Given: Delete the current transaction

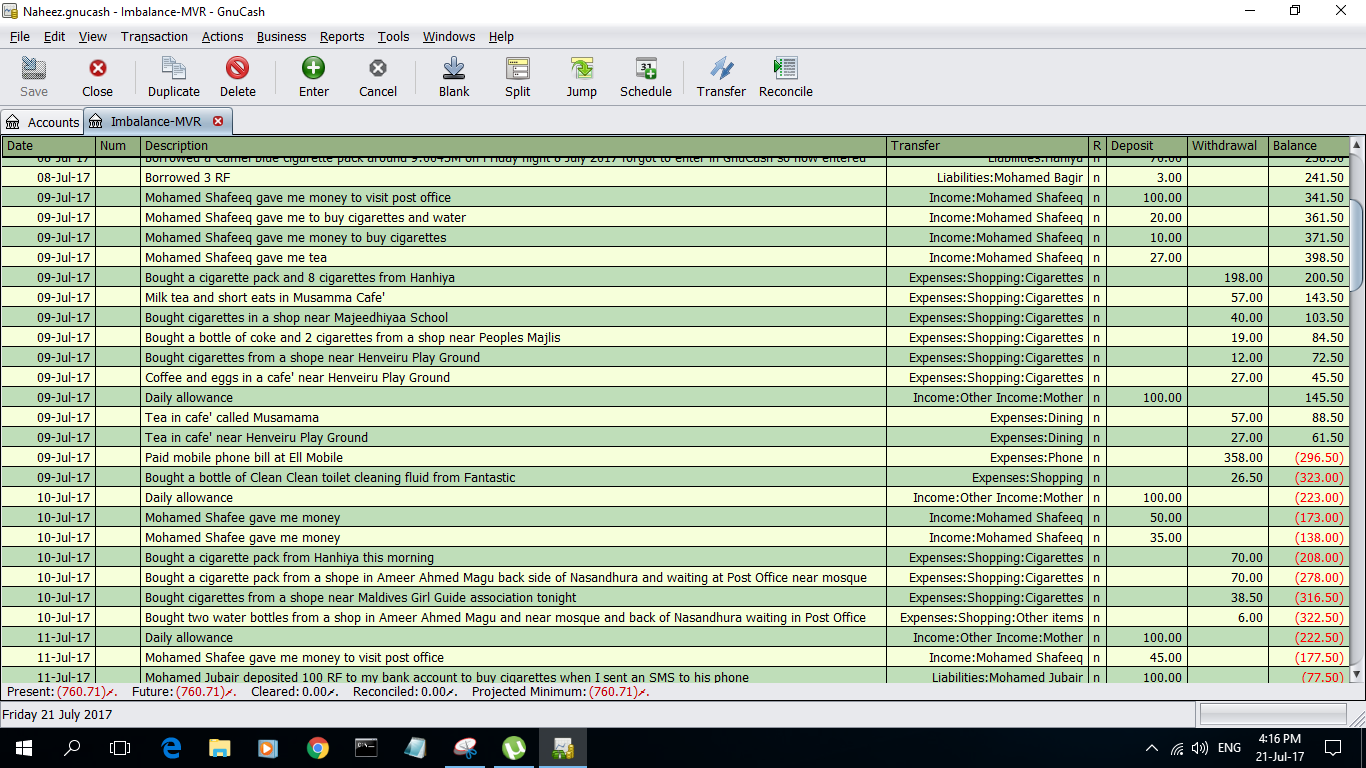Looking at the screenshot, I should click(x=238, y=77).
